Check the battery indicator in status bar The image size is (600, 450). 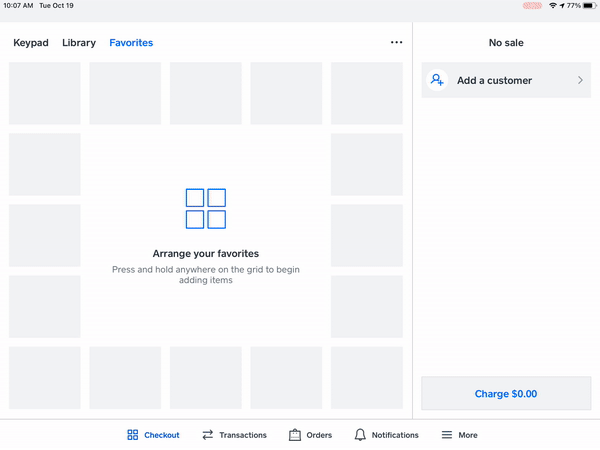coord(585,6)
